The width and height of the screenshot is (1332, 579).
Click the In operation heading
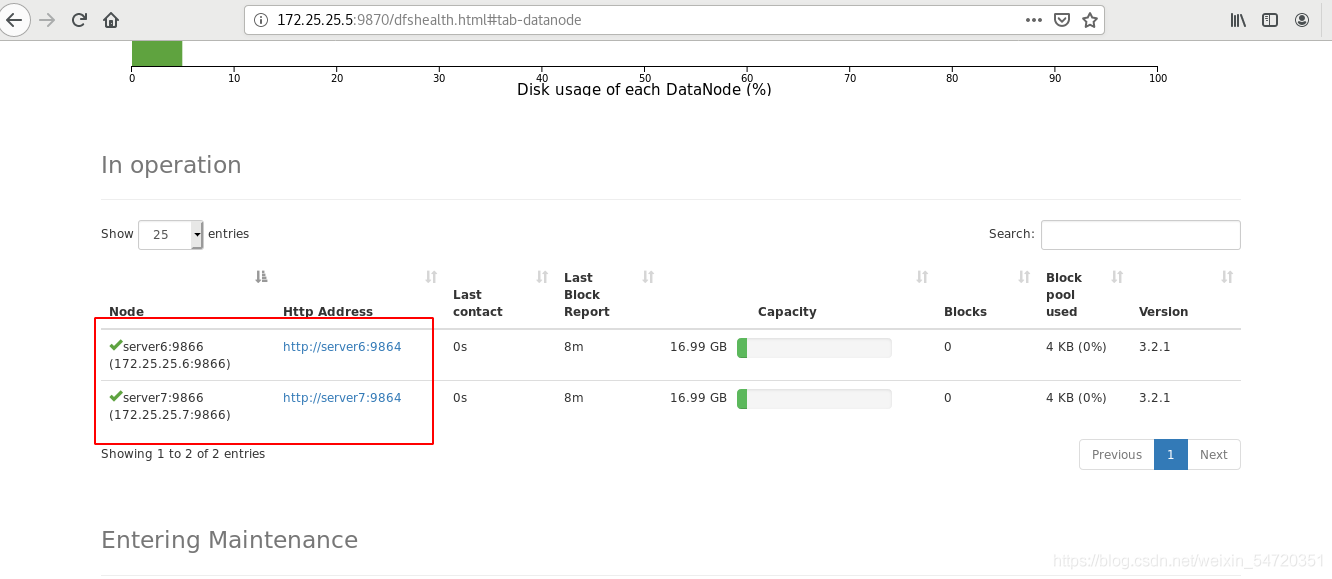pyautogui.click(x=171, y=165)
